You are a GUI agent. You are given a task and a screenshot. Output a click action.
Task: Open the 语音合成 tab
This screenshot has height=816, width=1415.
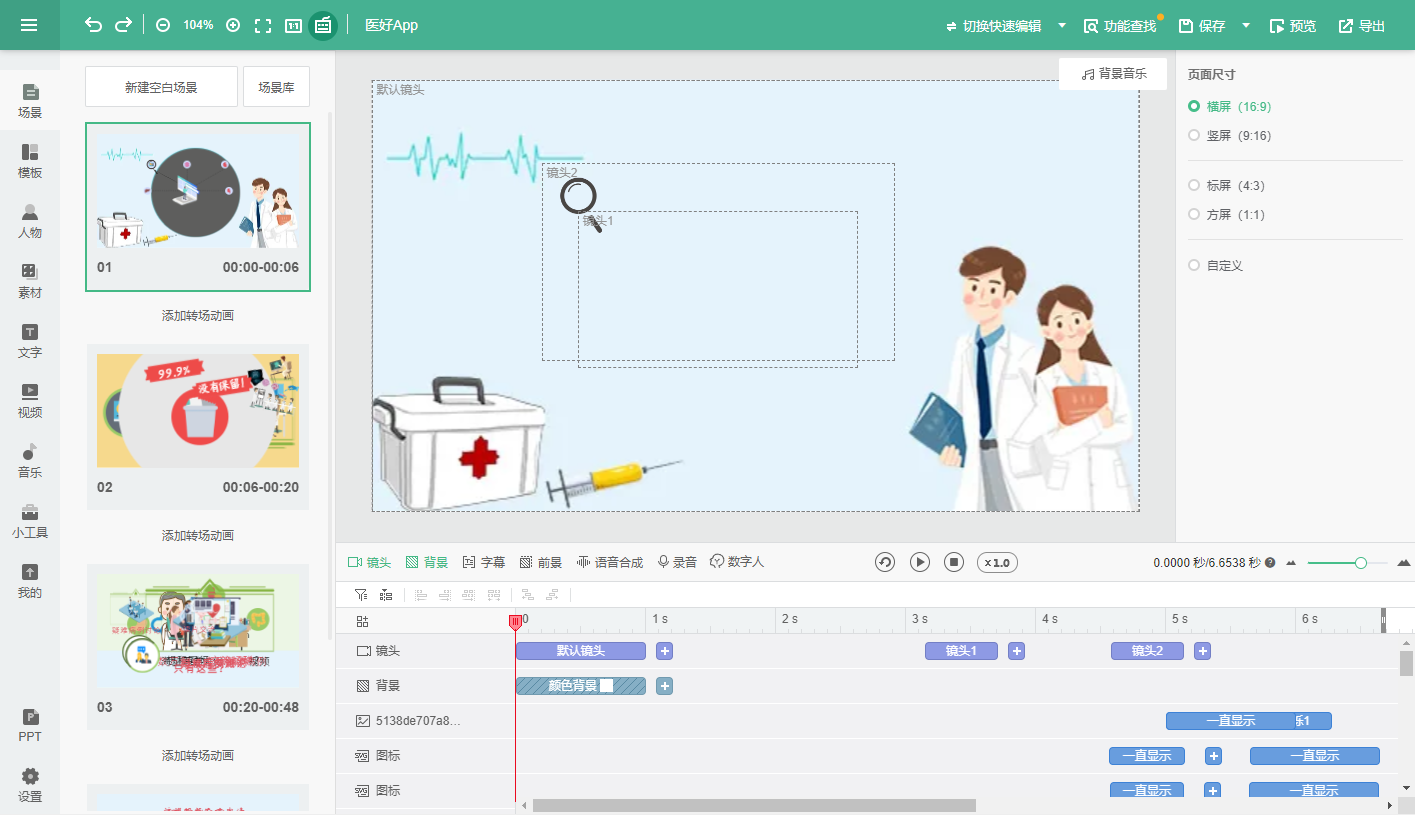click(x=610, y=563)
